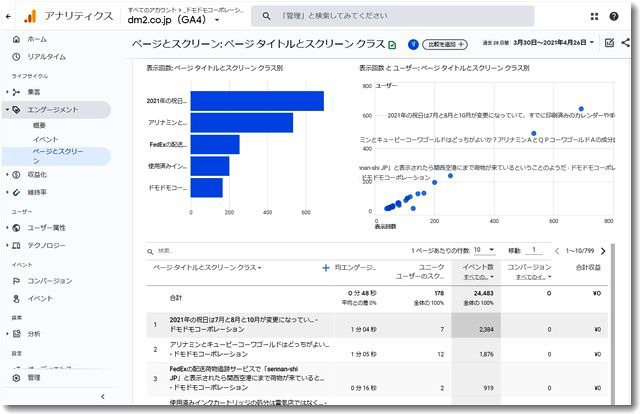The height and width of the screenshot is (414, 640).
Task: Click the 収益化 dollar icon
Action: pyautogui.click(x=16, y=175)
